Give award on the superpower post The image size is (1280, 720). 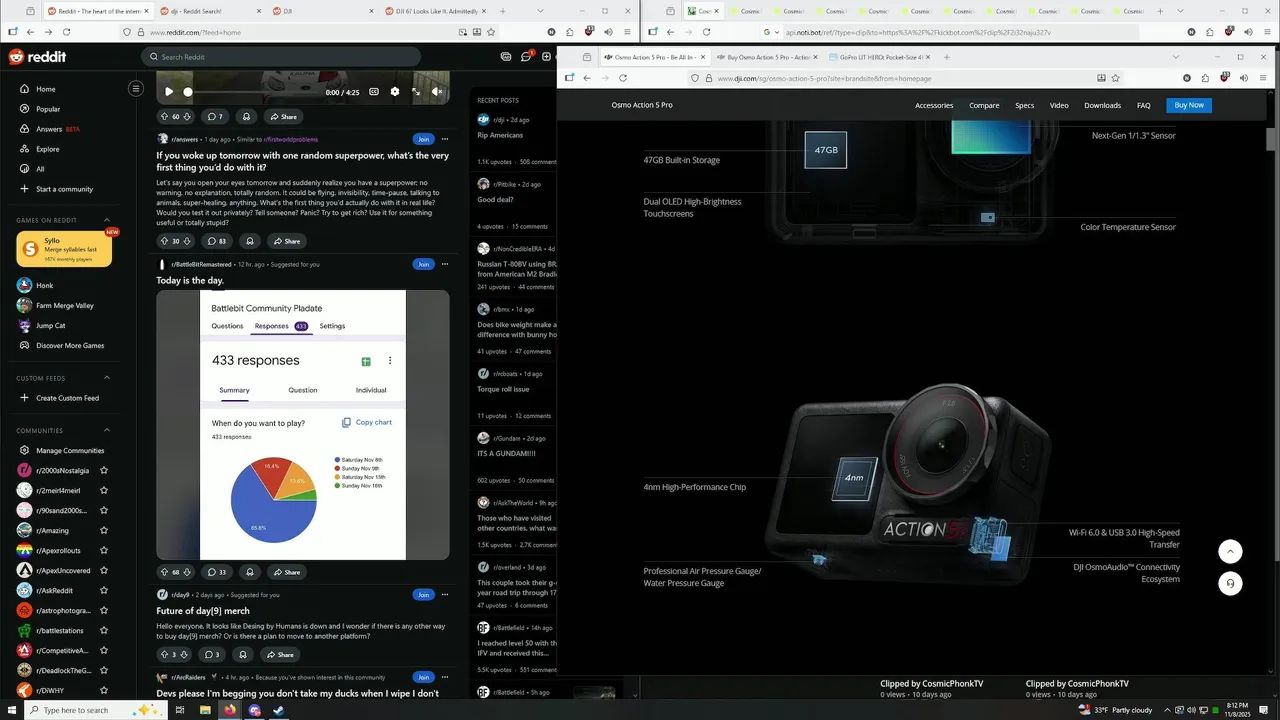coord(249,241)
